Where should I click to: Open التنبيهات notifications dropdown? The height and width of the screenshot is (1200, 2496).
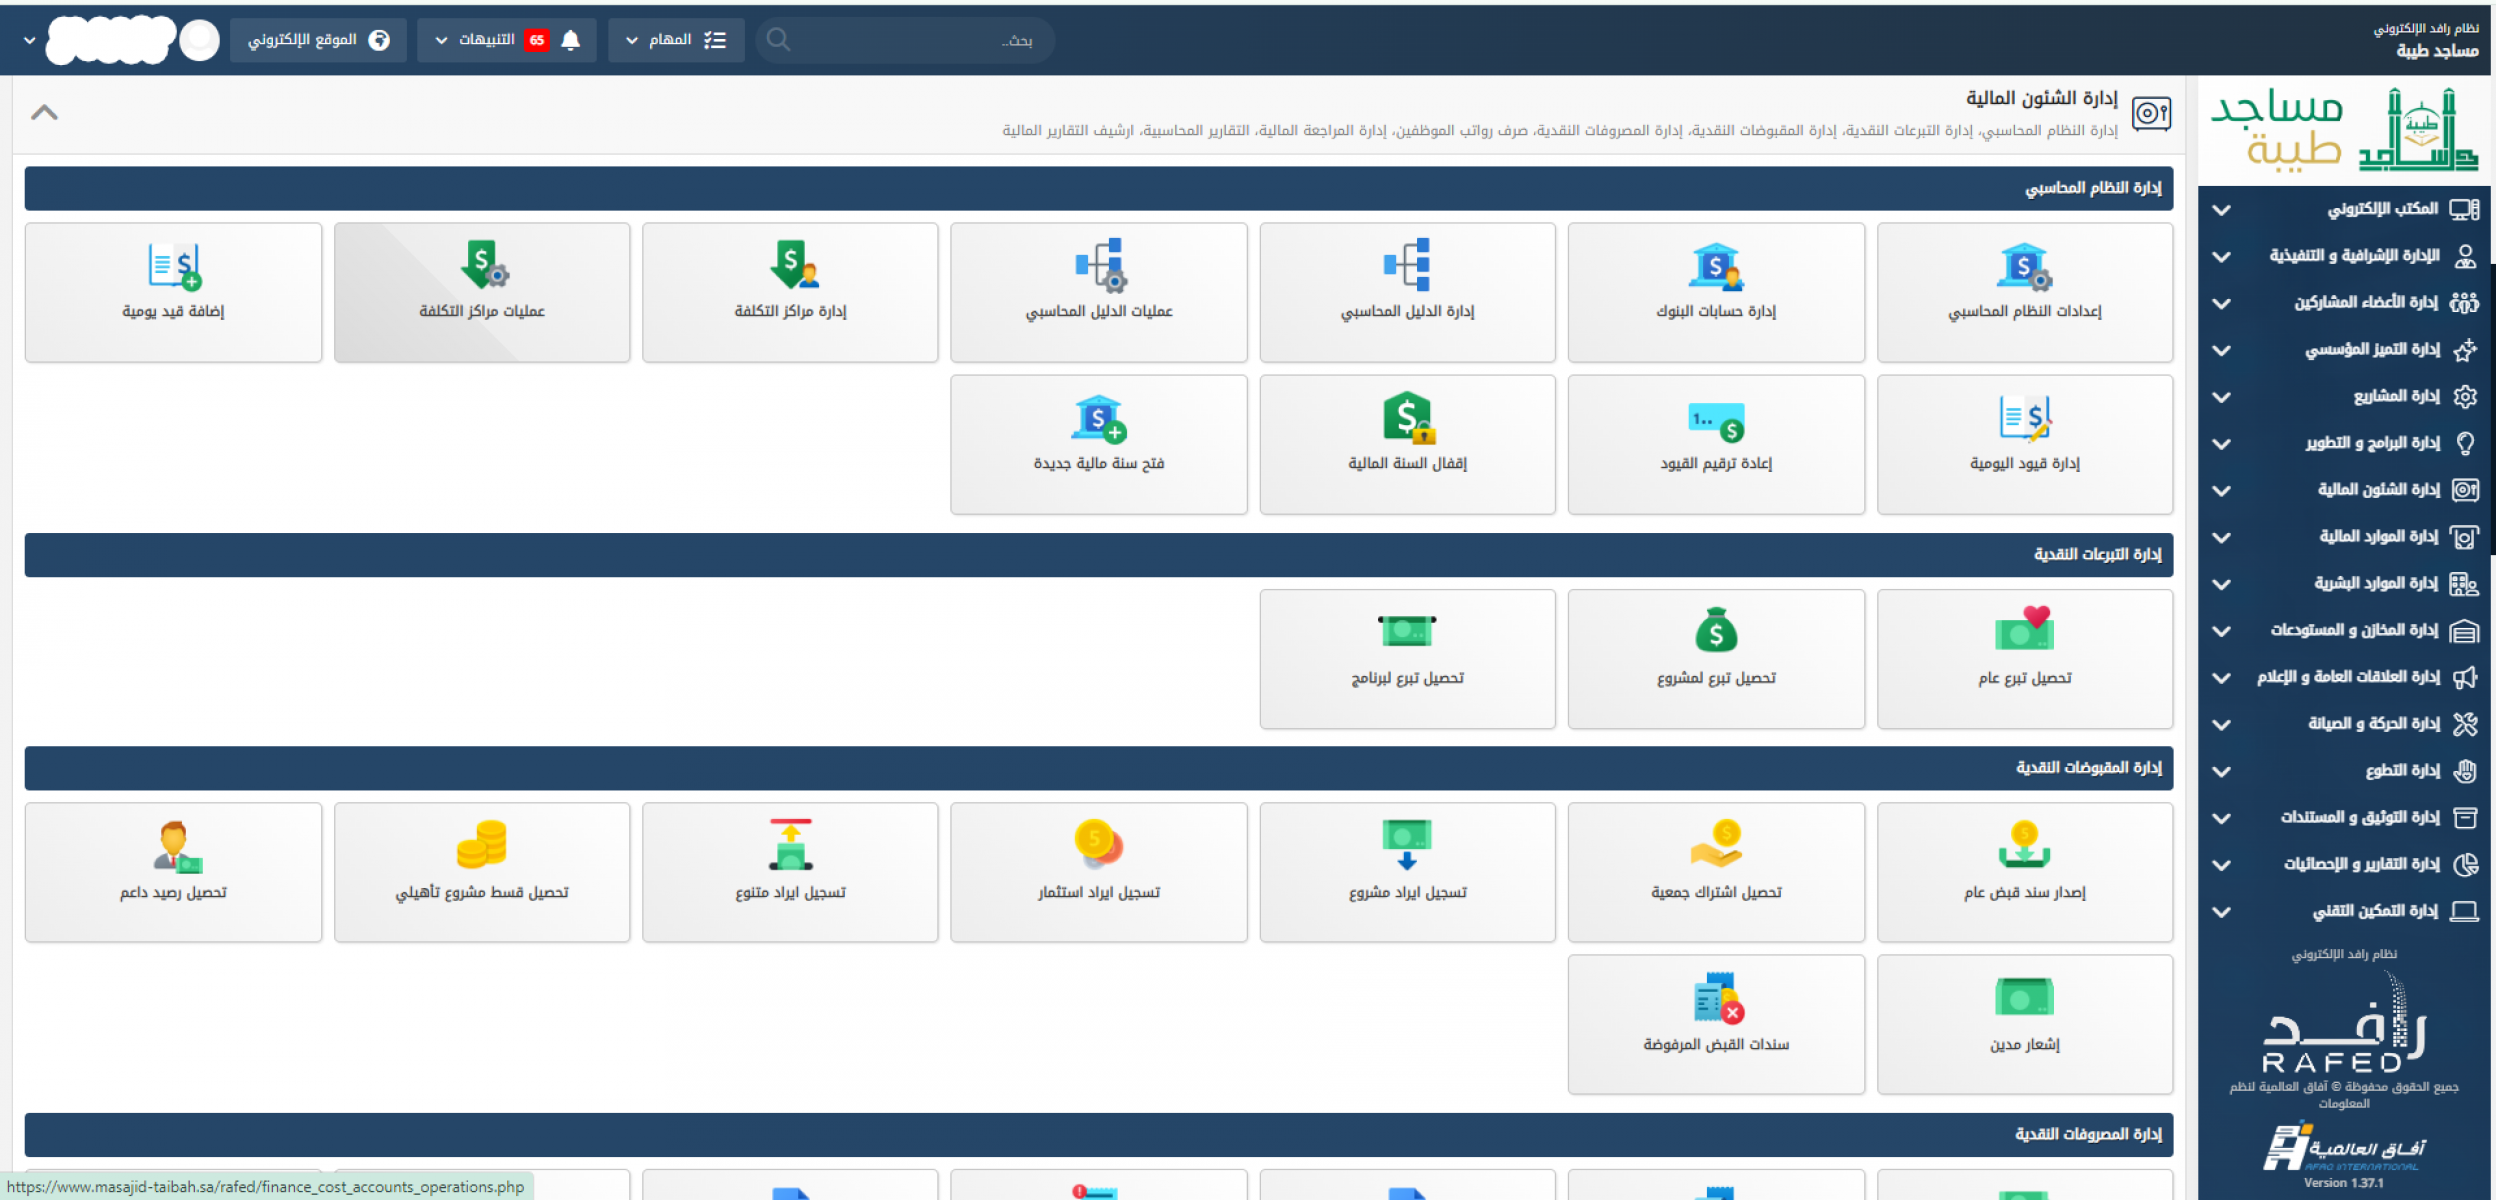coord(506,40)
